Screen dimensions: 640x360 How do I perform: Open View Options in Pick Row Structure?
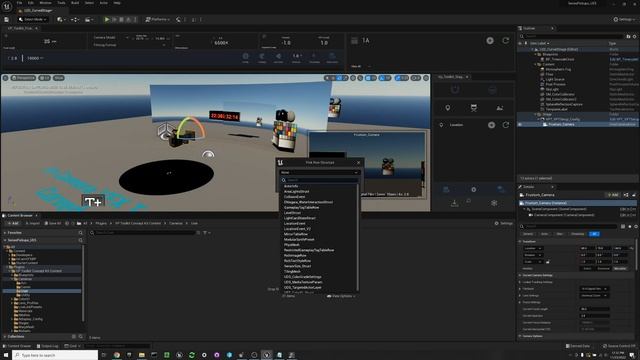341,296
